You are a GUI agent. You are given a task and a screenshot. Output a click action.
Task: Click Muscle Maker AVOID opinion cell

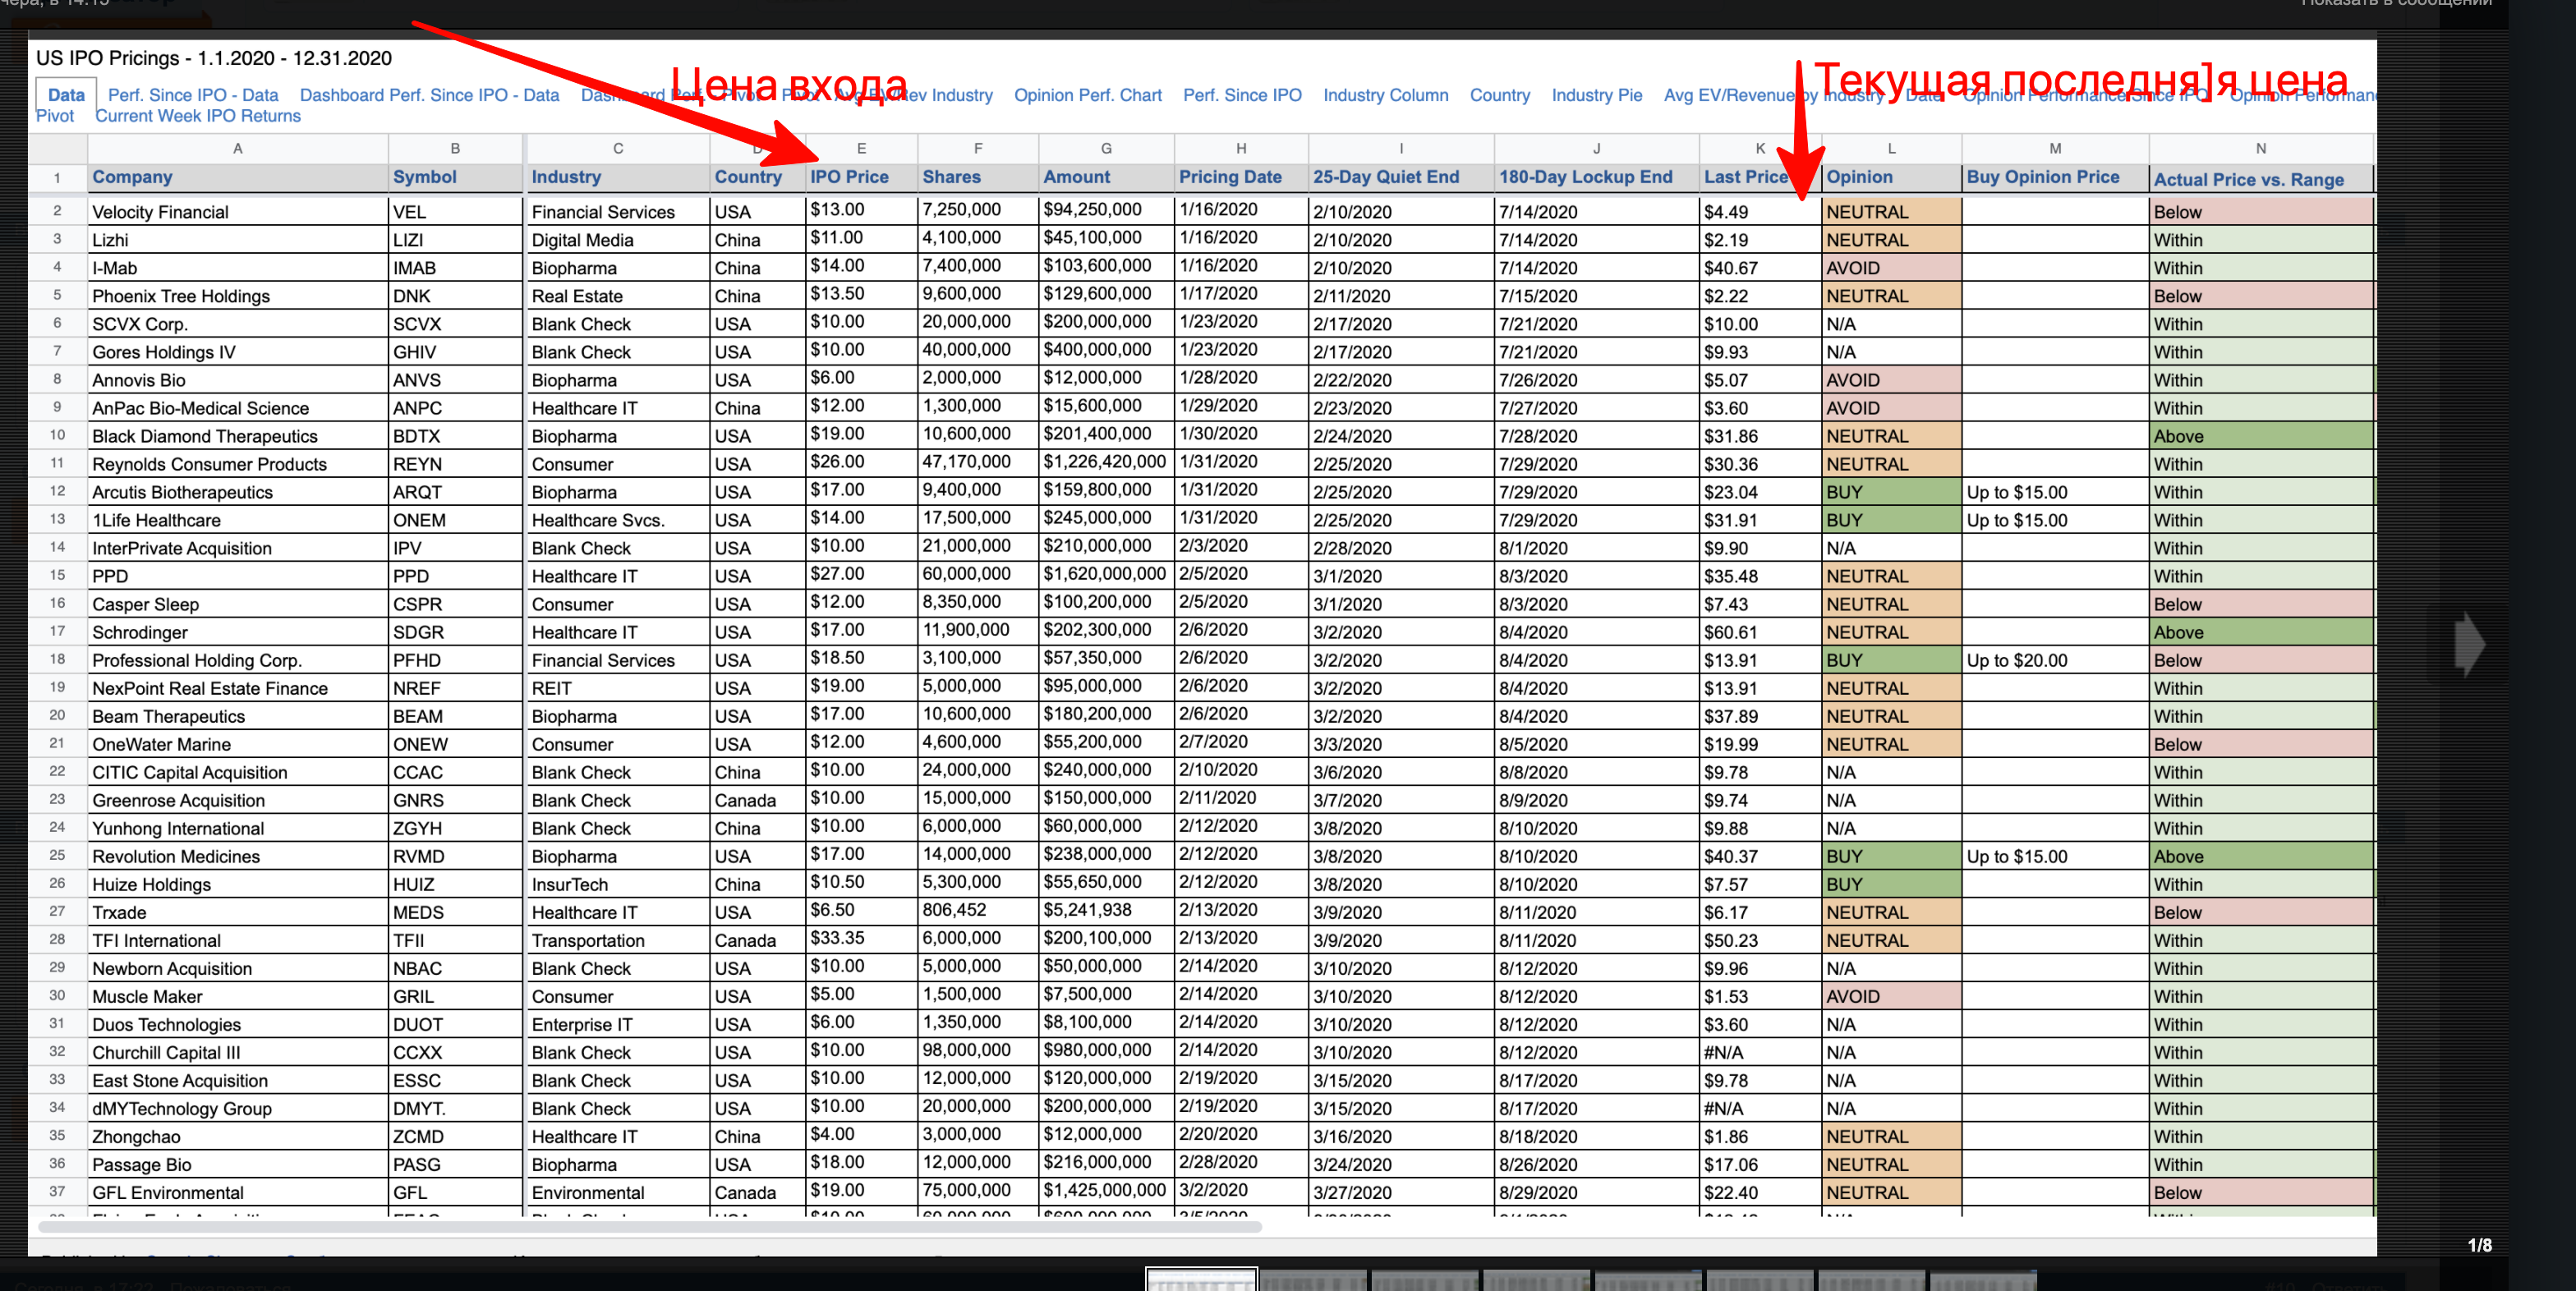coord(1891,996)
